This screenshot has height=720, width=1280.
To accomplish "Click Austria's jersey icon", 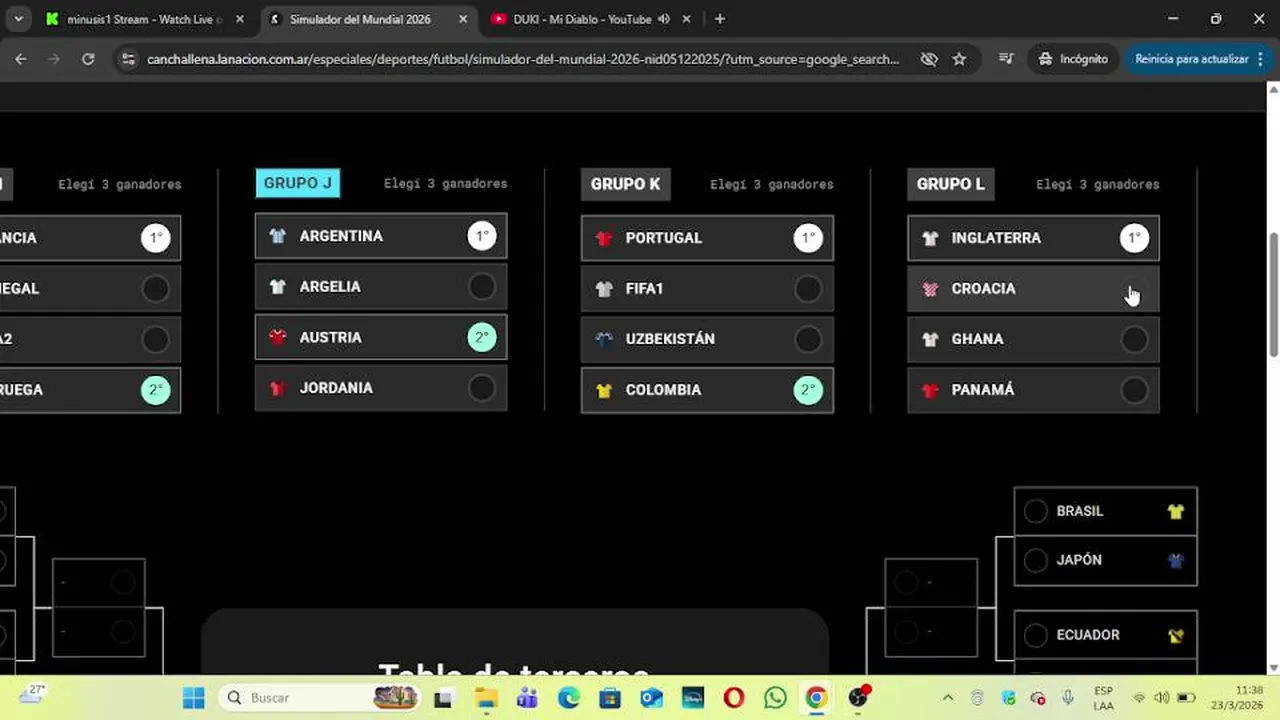I will [x=278, y=337].
